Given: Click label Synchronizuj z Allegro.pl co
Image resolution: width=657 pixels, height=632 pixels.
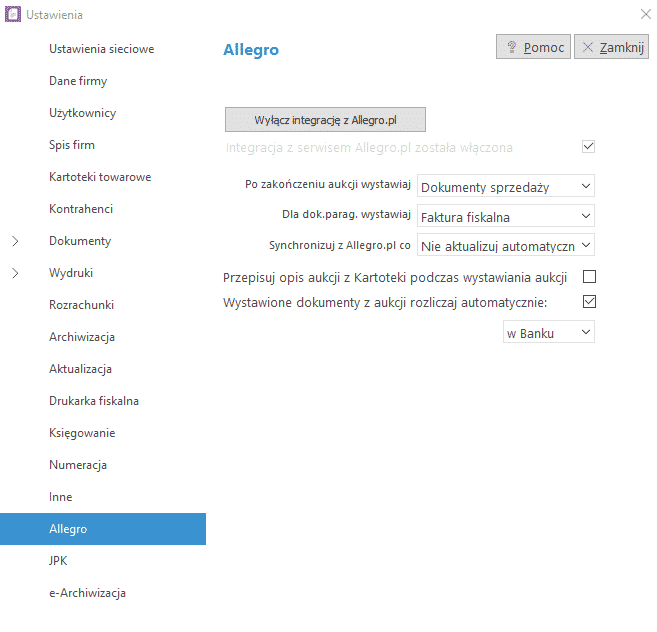Looking at the screenshot, I should (x=339, y=245).
